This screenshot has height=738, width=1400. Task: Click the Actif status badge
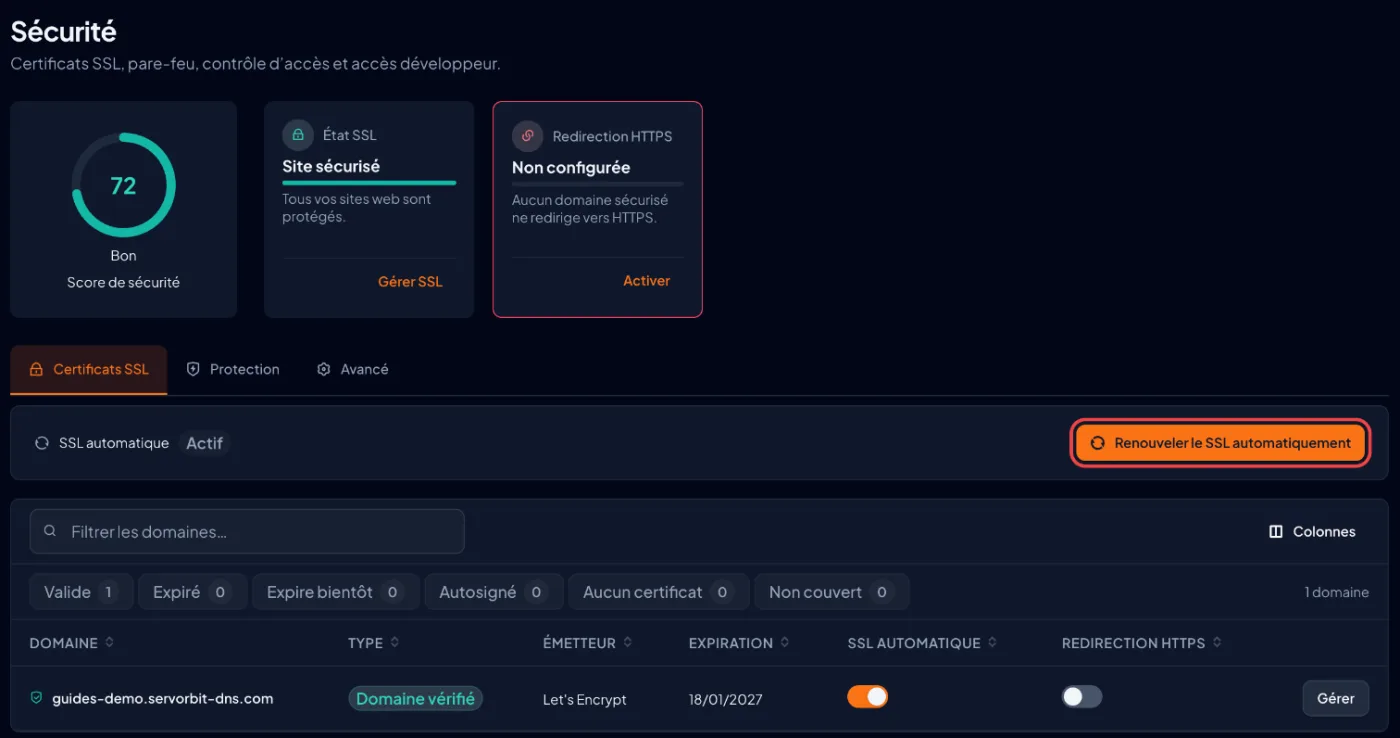pos(205,443)
